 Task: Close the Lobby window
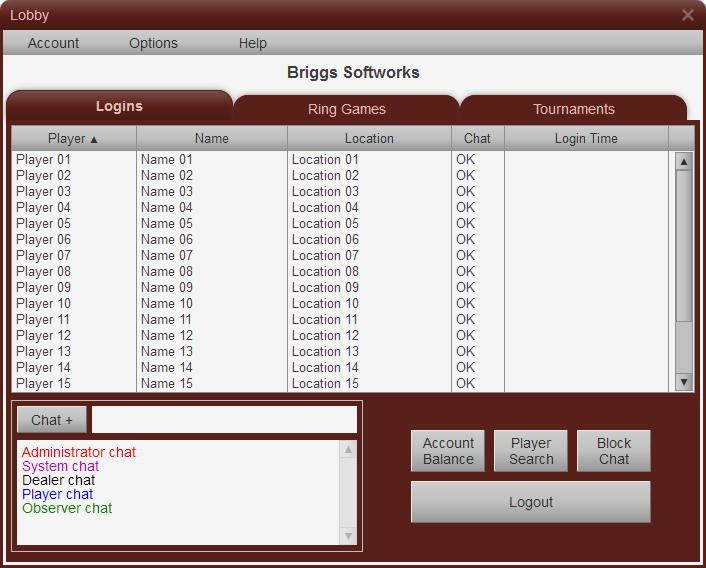pos(687,15)
